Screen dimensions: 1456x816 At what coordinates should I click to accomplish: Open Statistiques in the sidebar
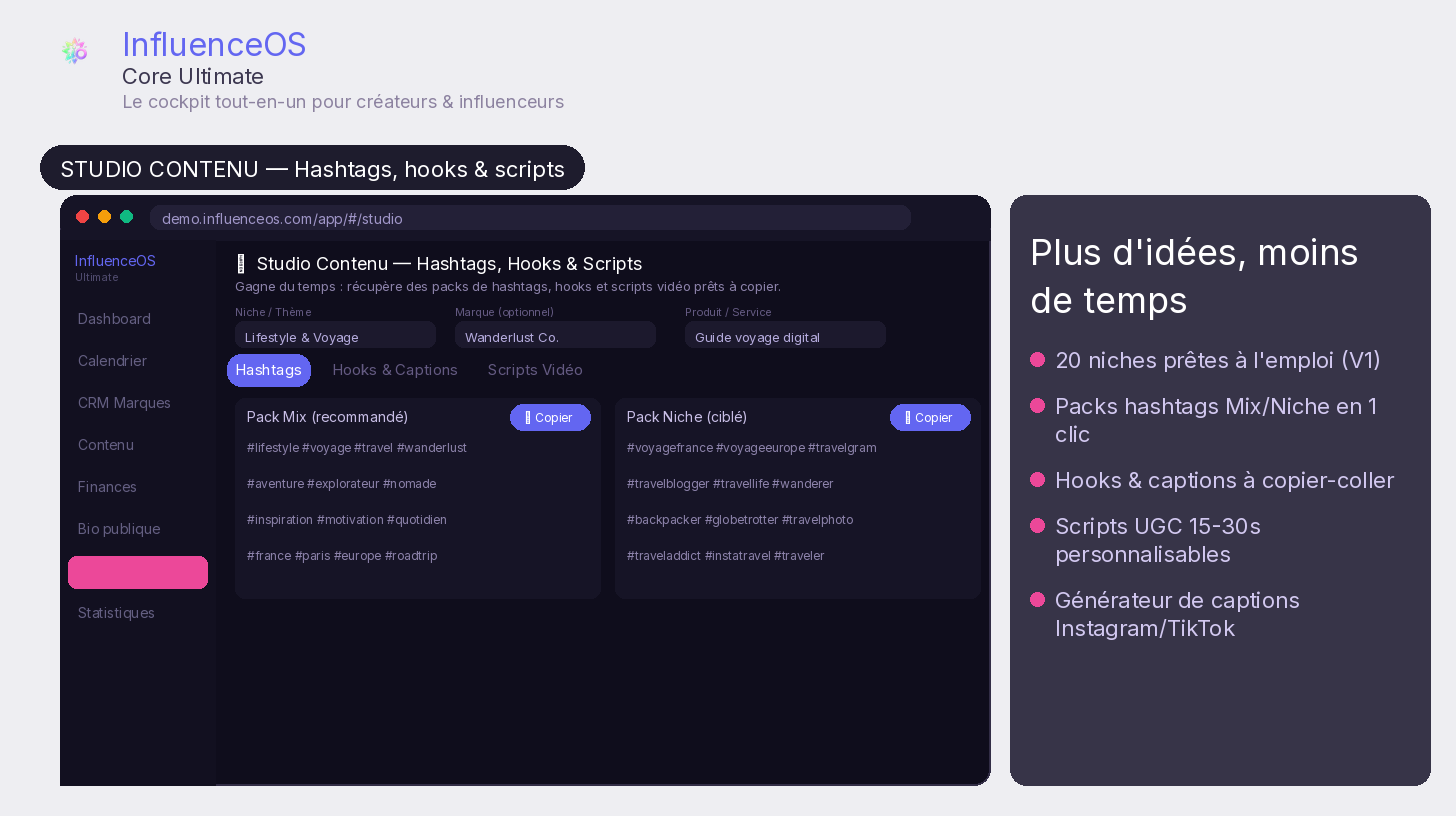point(116,613)
